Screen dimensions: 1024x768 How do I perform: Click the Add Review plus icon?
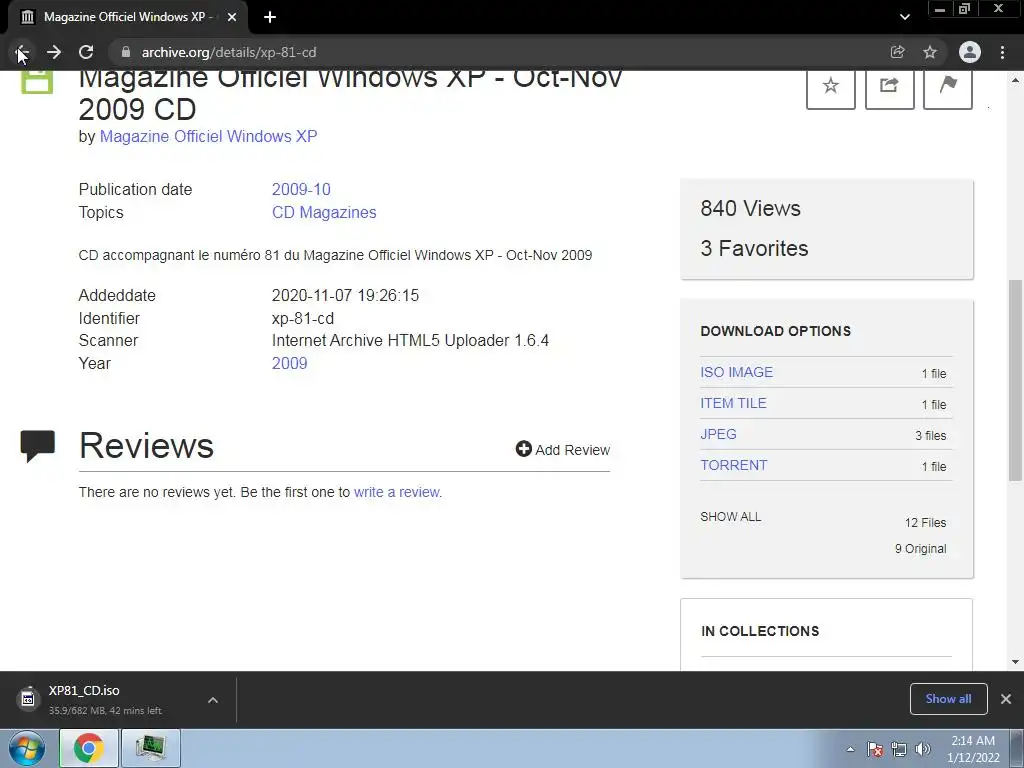point(524,449)
